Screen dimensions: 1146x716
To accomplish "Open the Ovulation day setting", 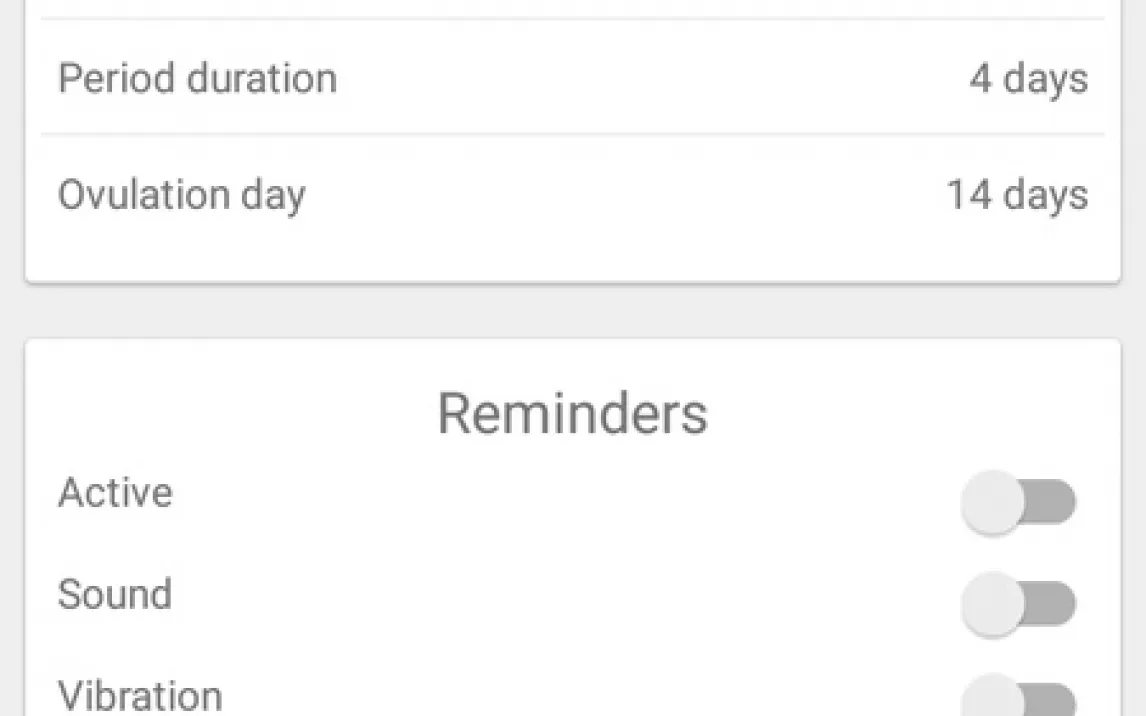I will tap(182, 194).
